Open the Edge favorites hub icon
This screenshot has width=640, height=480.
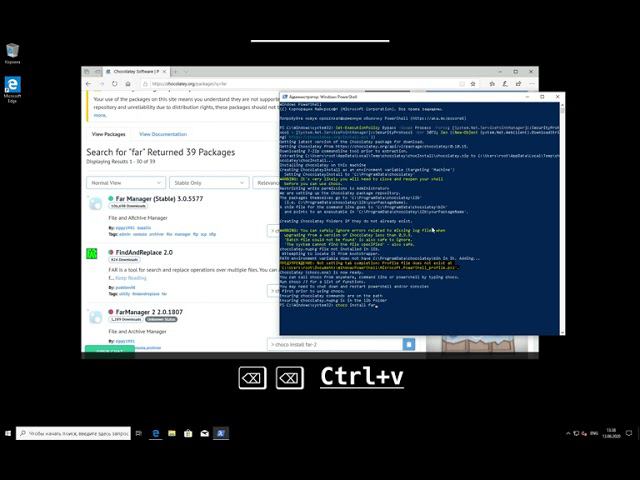pos(492,84)
